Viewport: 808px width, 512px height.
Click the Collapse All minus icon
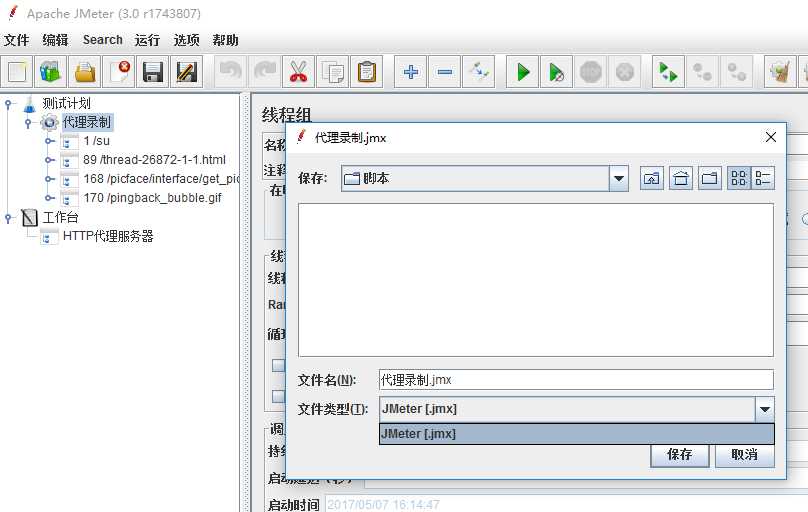pyautogui.click(x=445, y=72)
